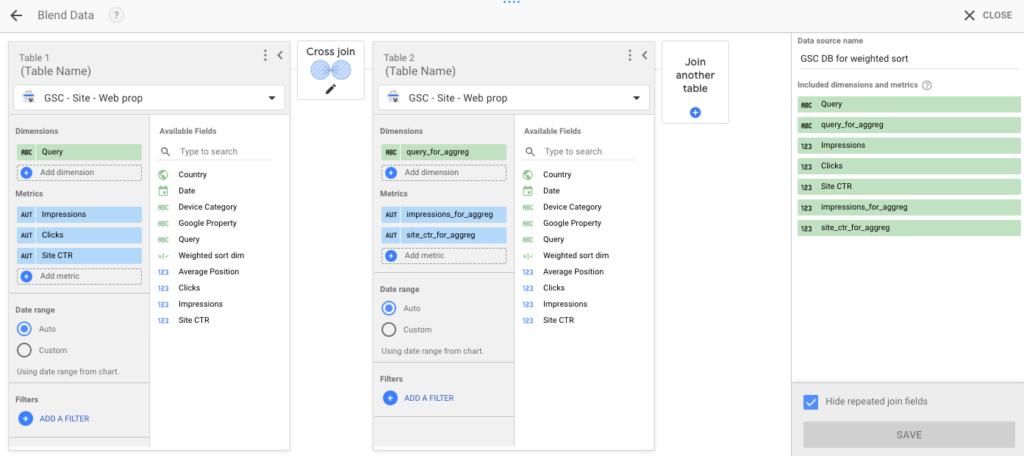
Task: Click ABC type icon on query_for_aggreg dimension
Action: click(x=391, y=152)
